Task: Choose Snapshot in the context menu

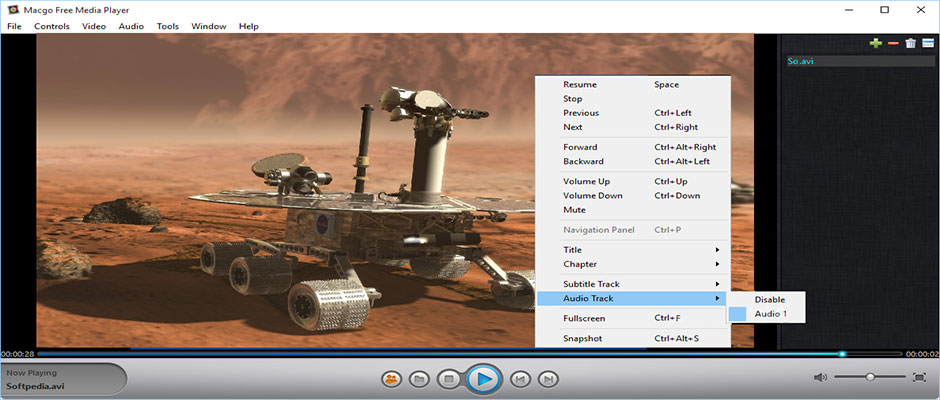Action: (x=632, y=338)
